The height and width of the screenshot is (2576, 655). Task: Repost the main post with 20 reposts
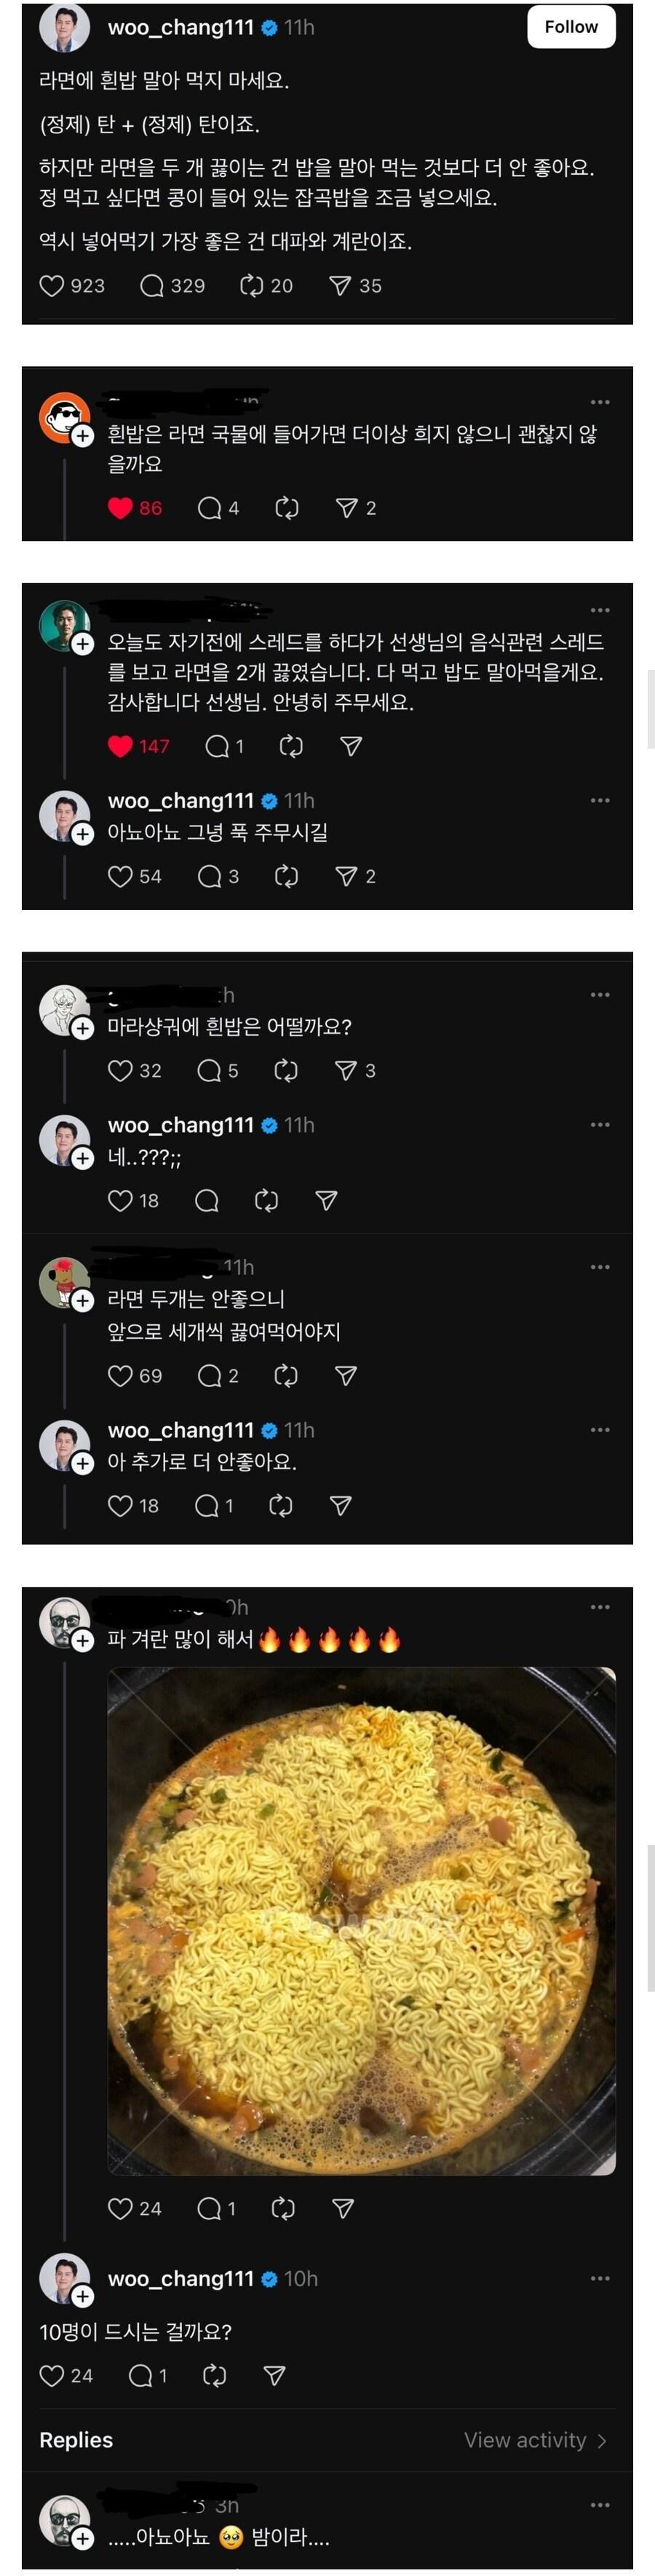pos(251,286)
